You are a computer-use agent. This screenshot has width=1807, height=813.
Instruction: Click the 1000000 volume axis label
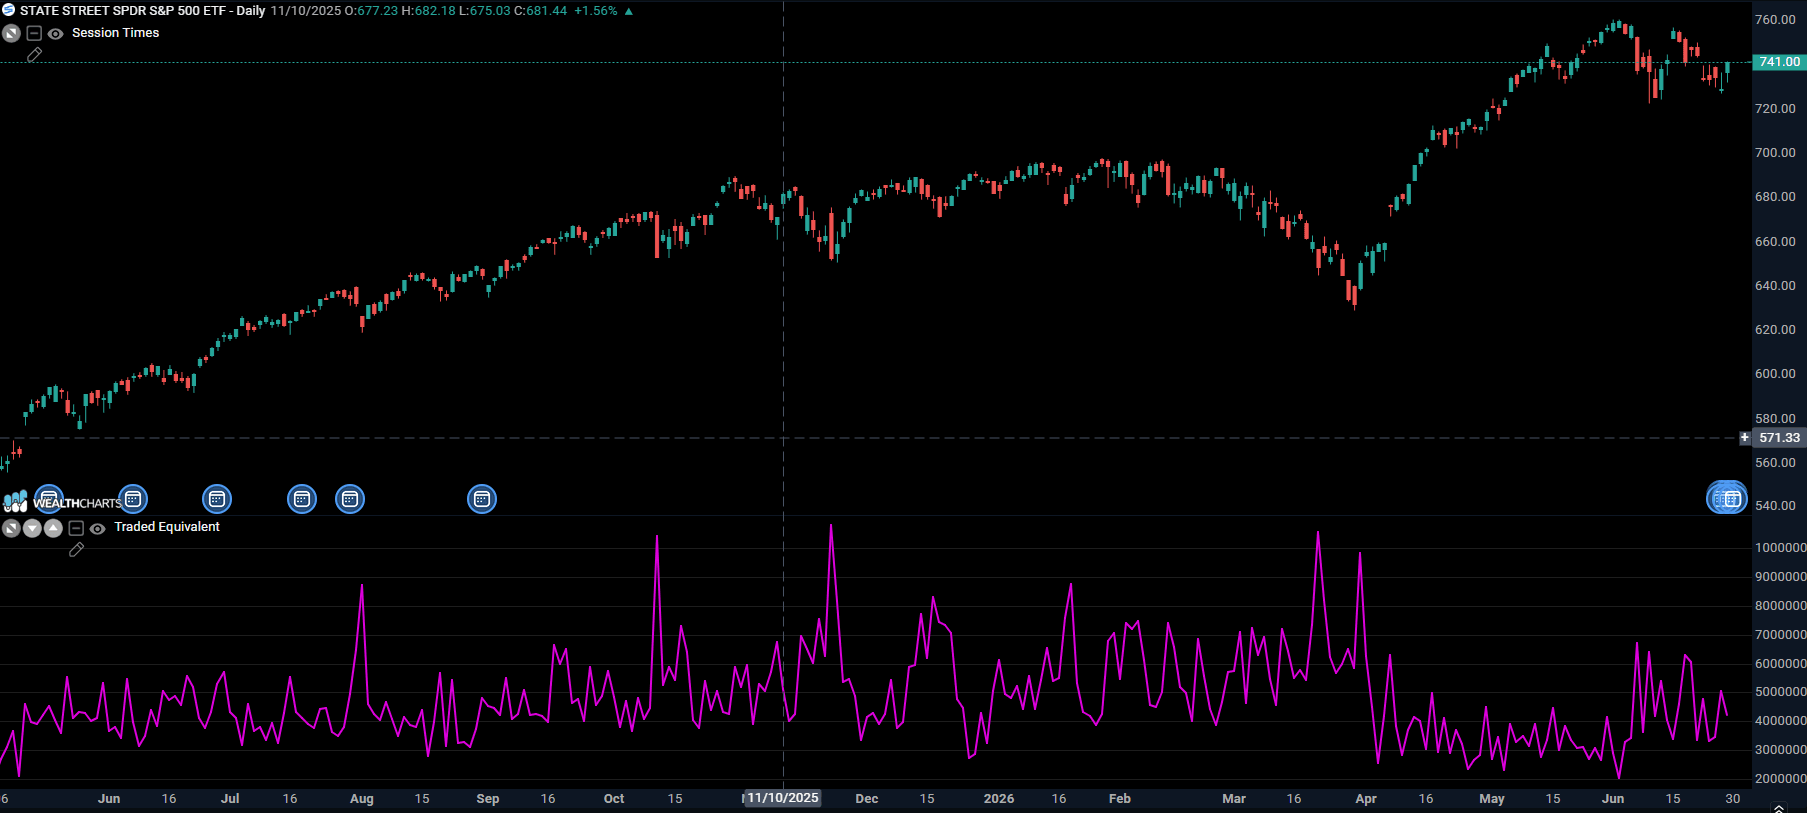[x=1781, y=548]
